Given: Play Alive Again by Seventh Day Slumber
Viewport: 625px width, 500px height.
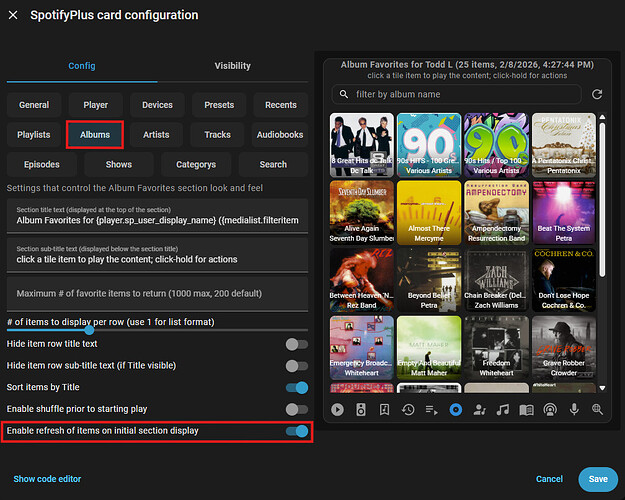Looking at the screenshot, I should click(362, 213).
